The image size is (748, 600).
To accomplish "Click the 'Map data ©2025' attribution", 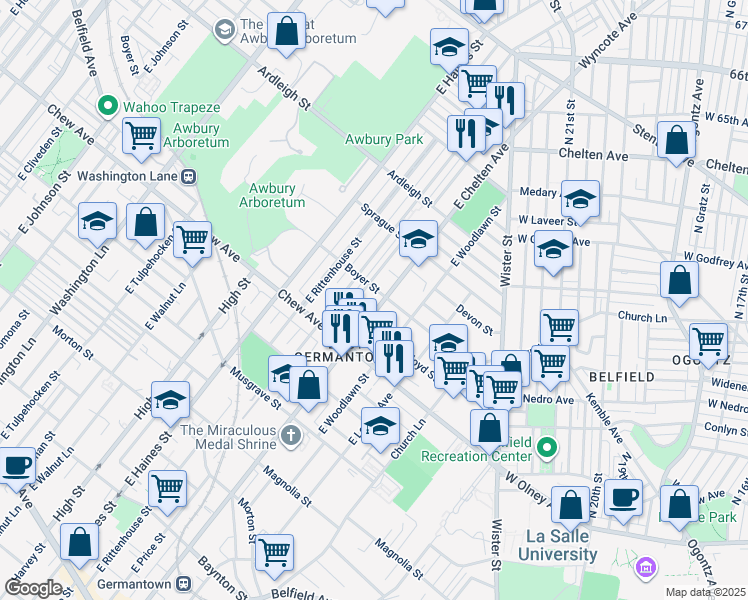I will tap(705, 592).
